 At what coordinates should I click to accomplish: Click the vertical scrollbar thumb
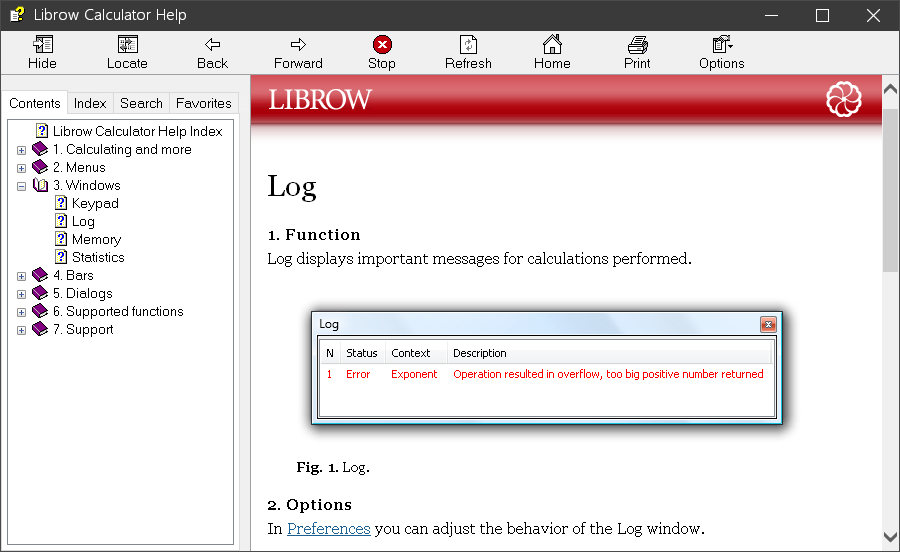coord(890,189)
